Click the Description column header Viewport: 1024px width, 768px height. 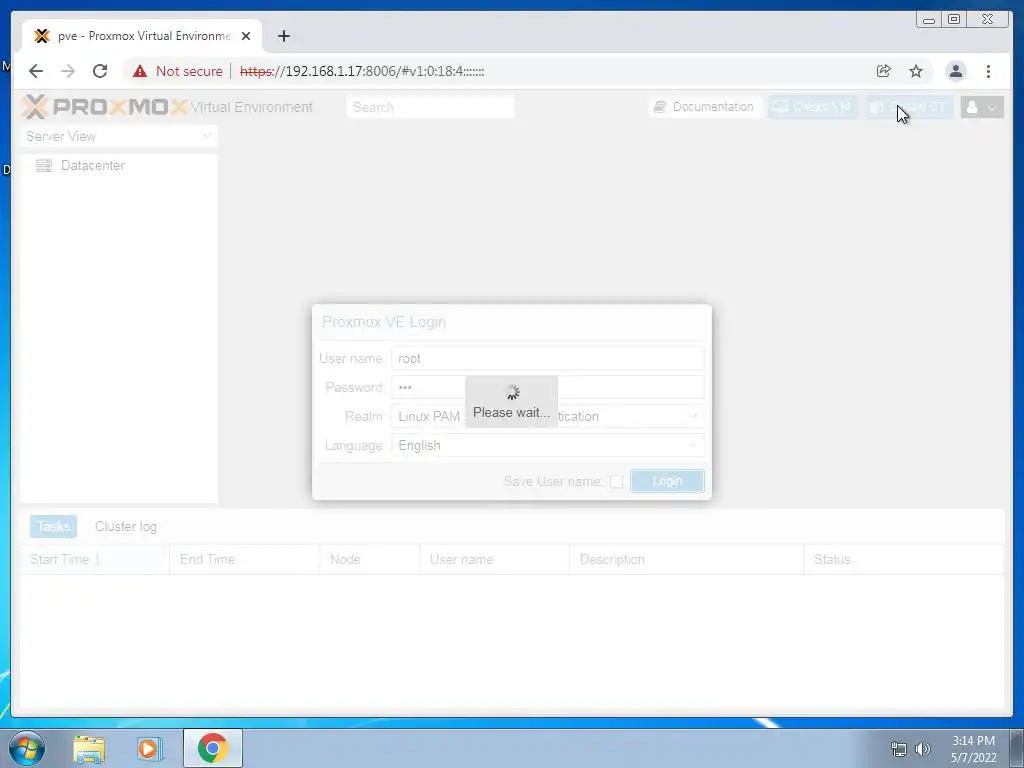686,560
